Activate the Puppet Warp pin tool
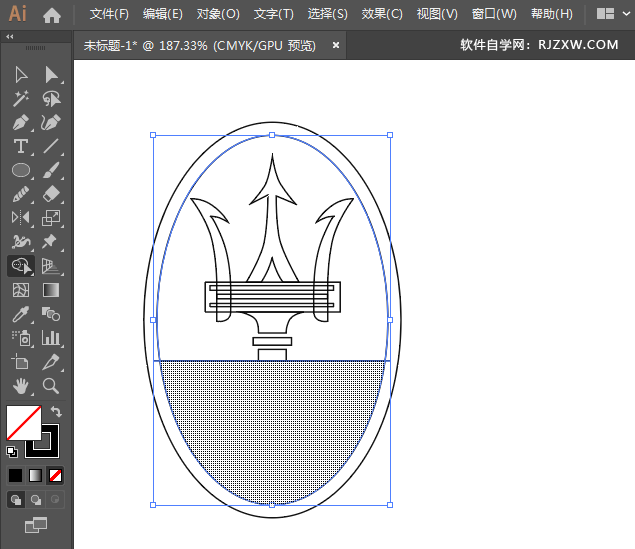This screenshot has width=635, height=549. [x=49, y=241]
